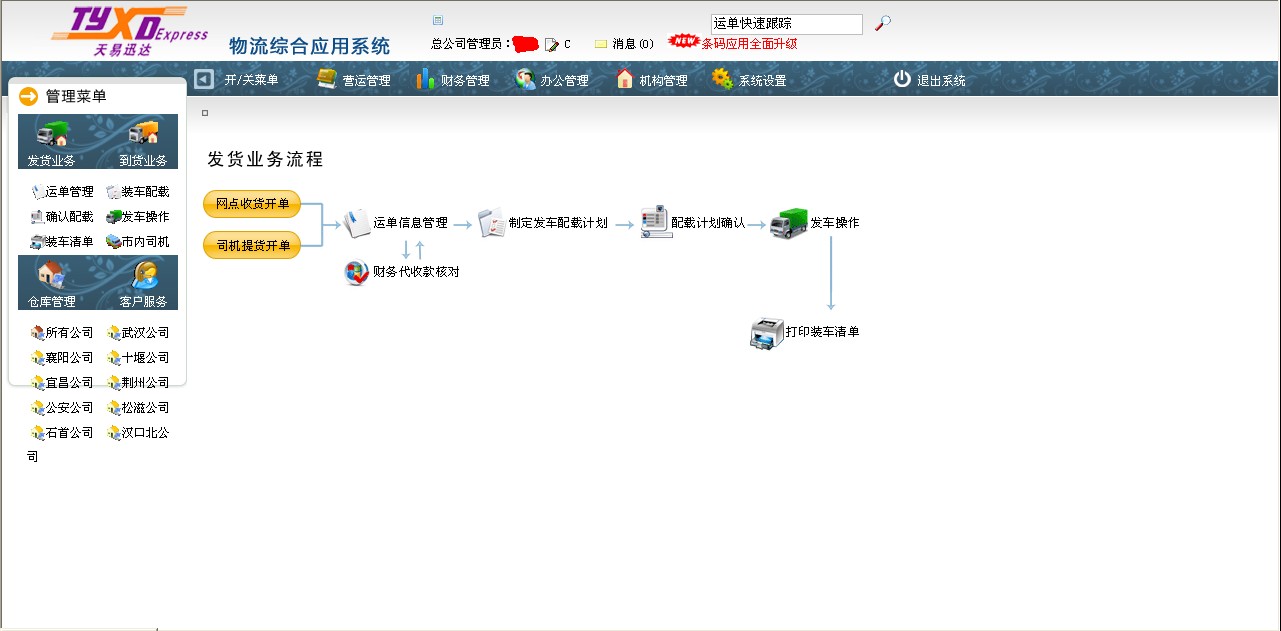Click 退出系统 to log out

pyautogui.click(x=929, y=80)
